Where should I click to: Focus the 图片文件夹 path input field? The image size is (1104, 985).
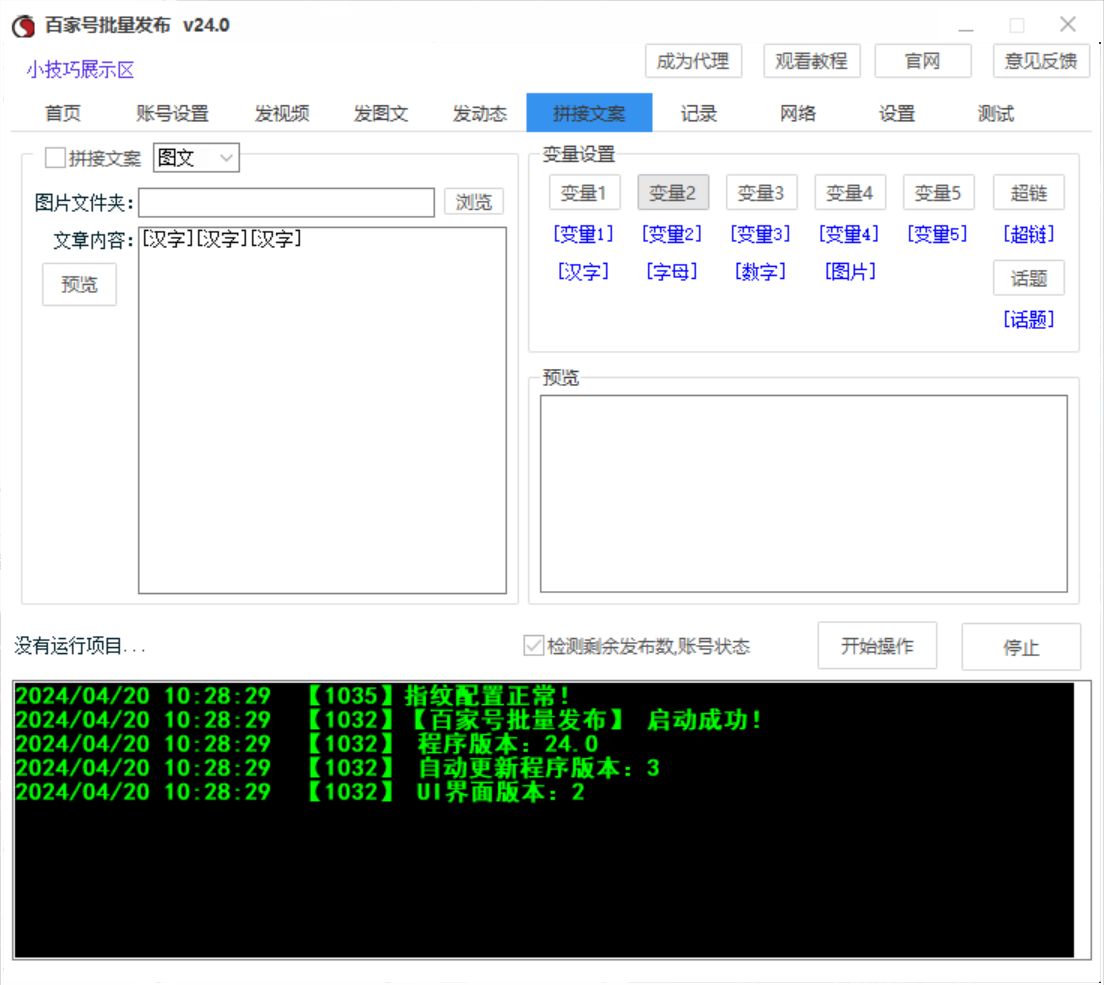(287, 203)
